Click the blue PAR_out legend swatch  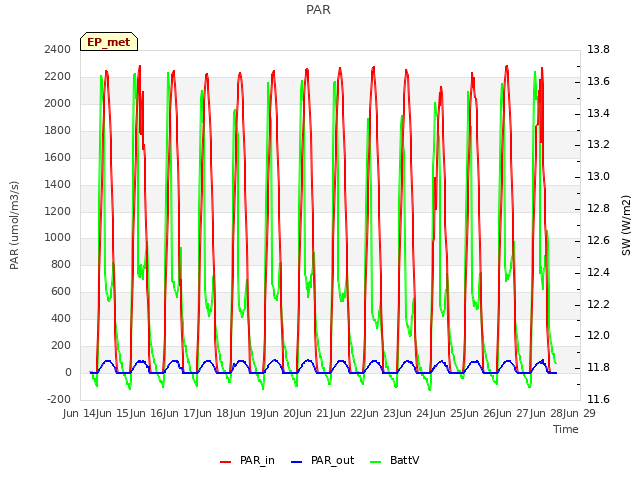297,461
